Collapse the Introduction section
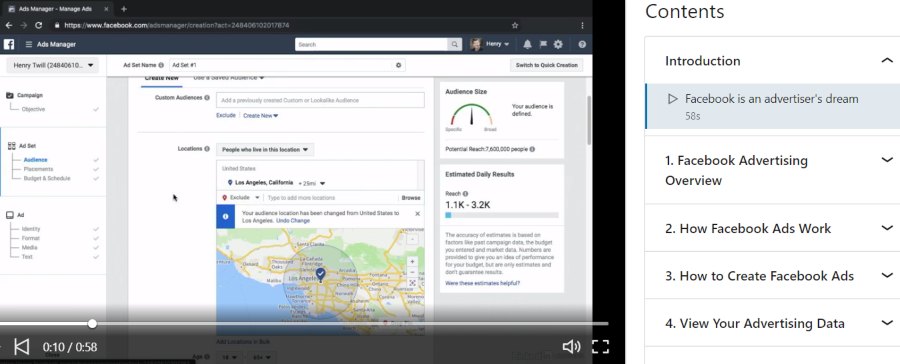The image size is (900, 364). click(x=887, y=60)
